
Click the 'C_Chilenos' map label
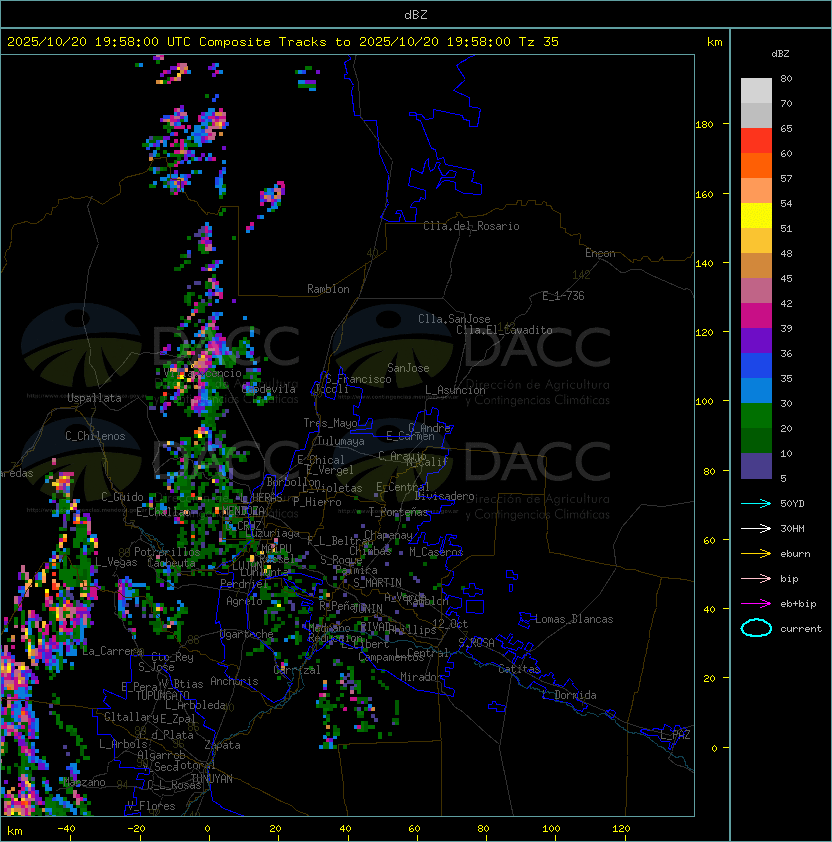tap(95, 436)
